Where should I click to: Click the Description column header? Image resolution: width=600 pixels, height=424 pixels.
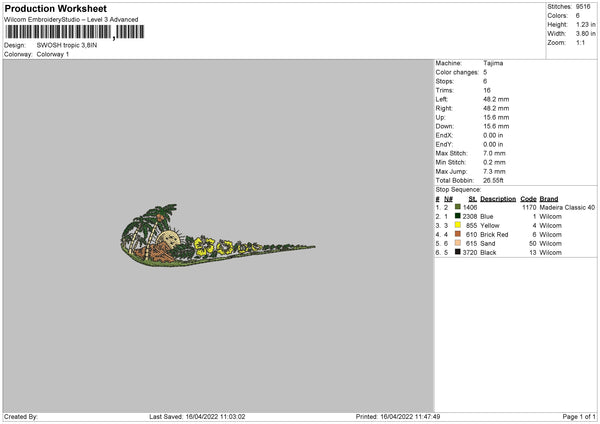[x=498, y=199]
